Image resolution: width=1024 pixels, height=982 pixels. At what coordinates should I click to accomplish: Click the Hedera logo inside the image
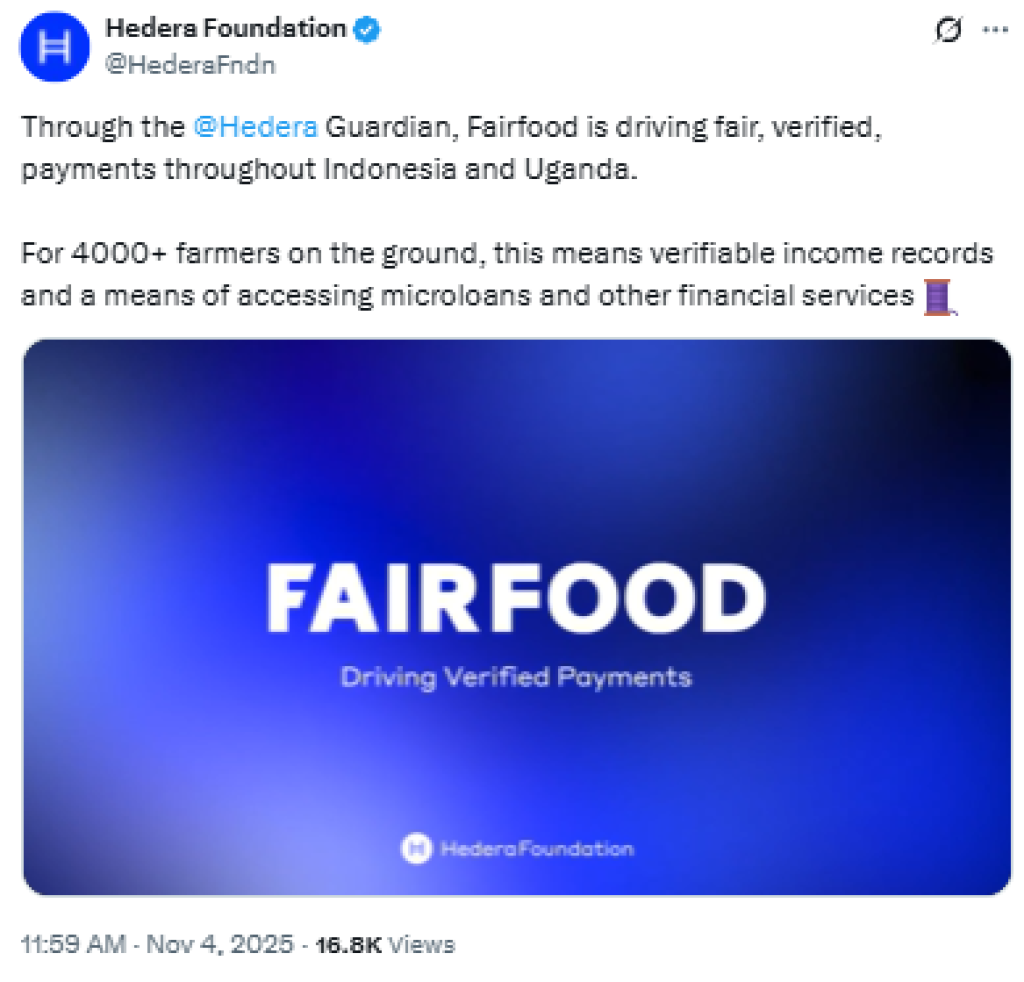416,848
